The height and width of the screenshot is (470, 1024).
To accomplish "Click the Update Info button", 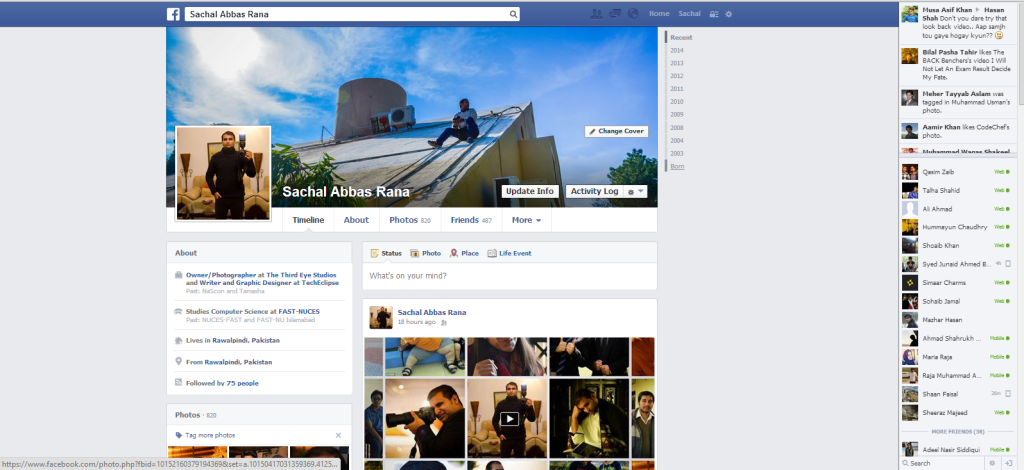I will pyautogui.click(x=530, y=191).
